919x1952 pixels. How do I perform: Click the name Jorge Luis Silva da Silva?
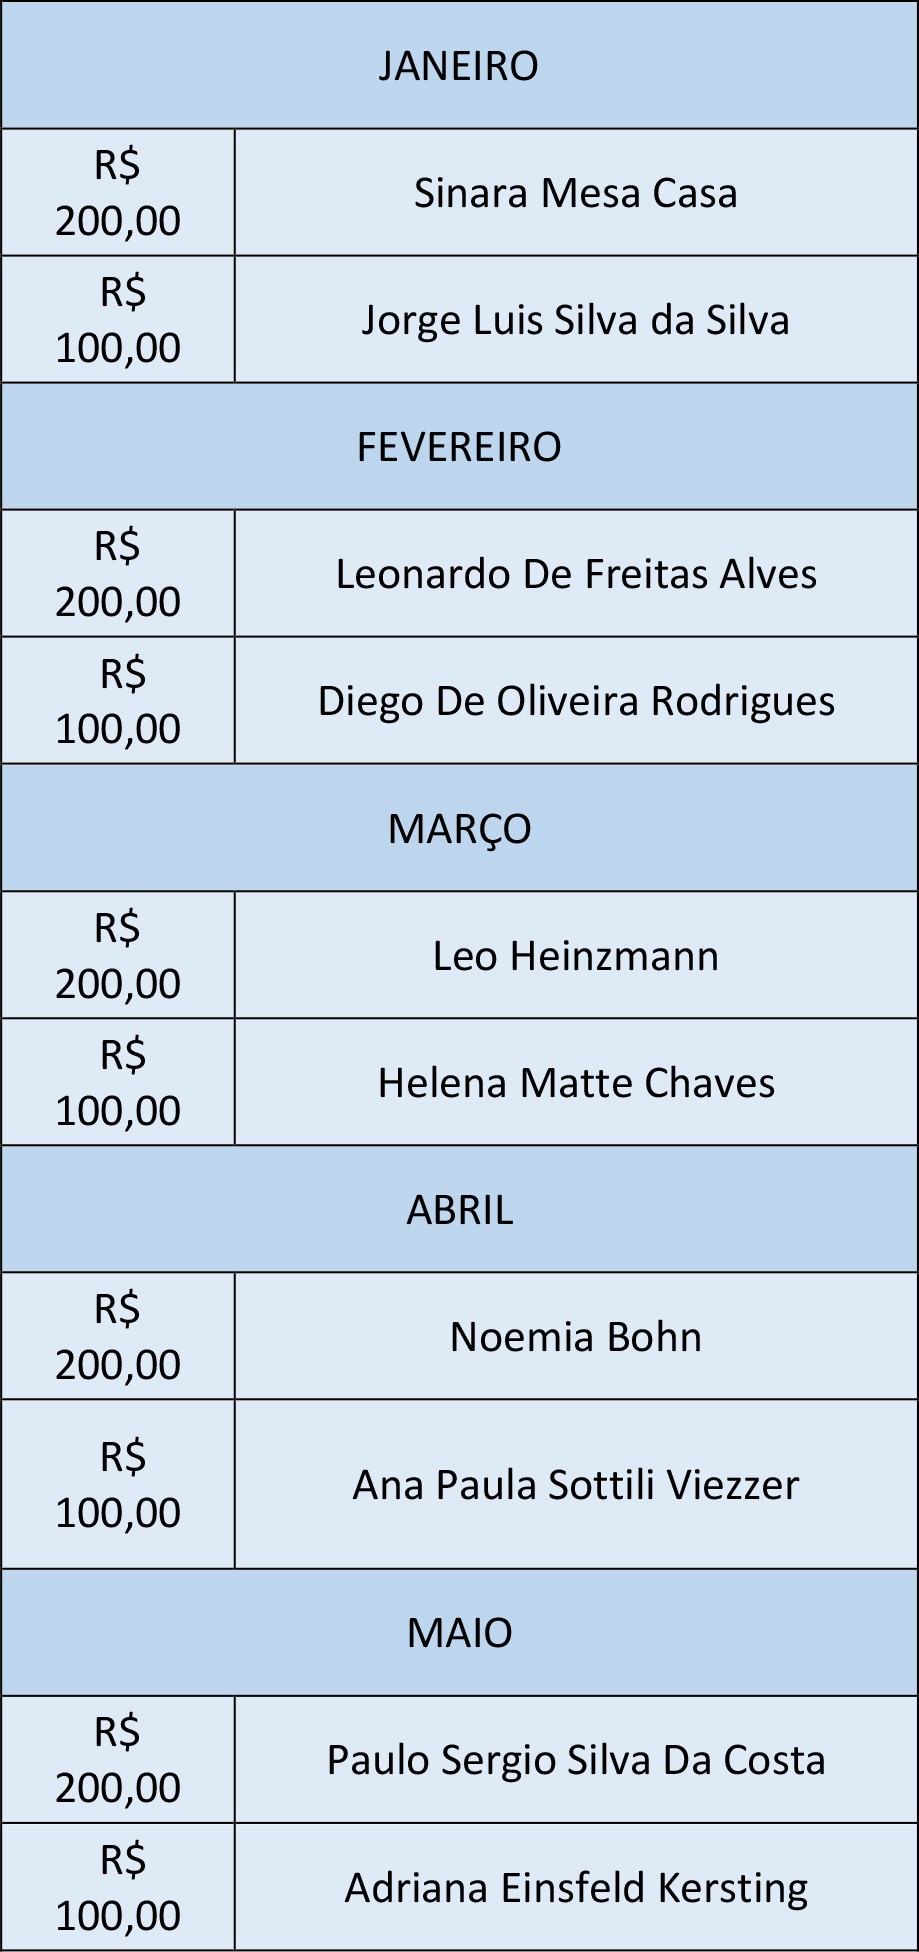(576, 320)
